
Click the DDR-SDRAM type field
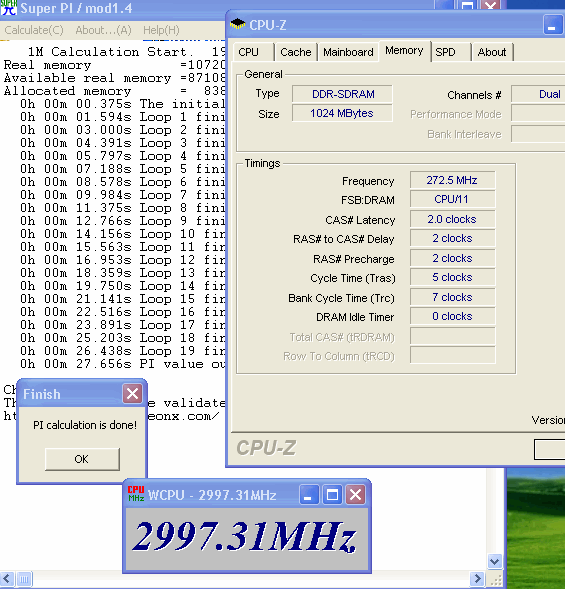[x=342, y=94]
